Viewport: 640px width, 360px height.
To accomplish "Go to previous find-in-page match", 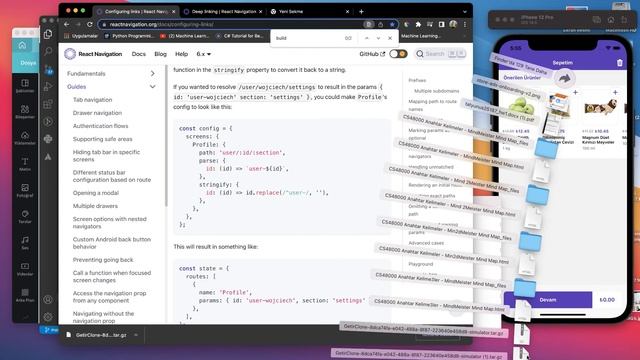I will coord(367,38).
